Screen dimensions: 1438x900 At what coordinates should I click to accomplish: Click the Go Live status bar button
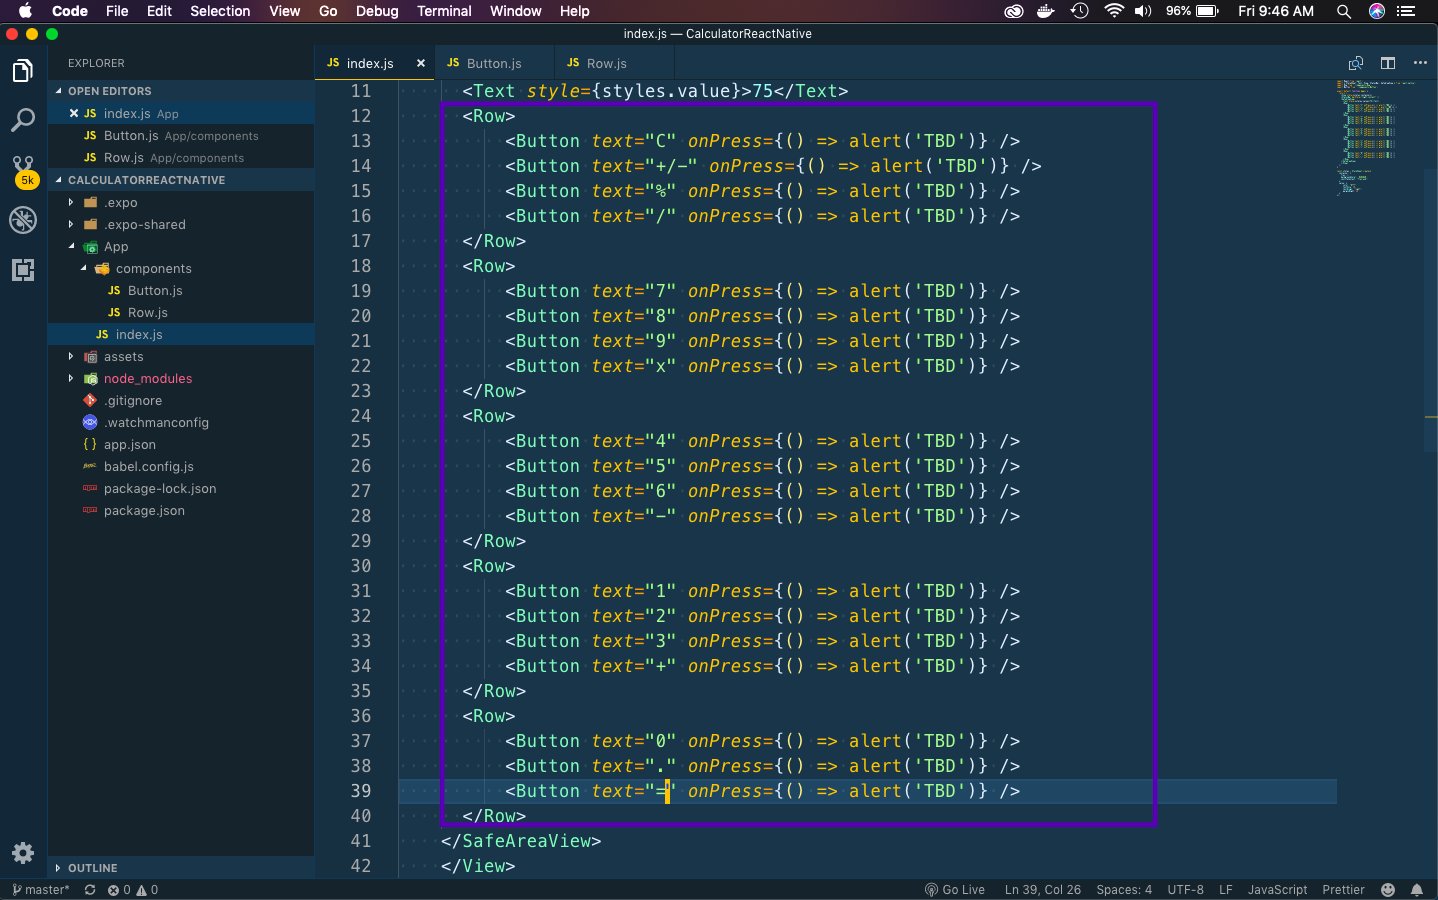coord(955,890)
